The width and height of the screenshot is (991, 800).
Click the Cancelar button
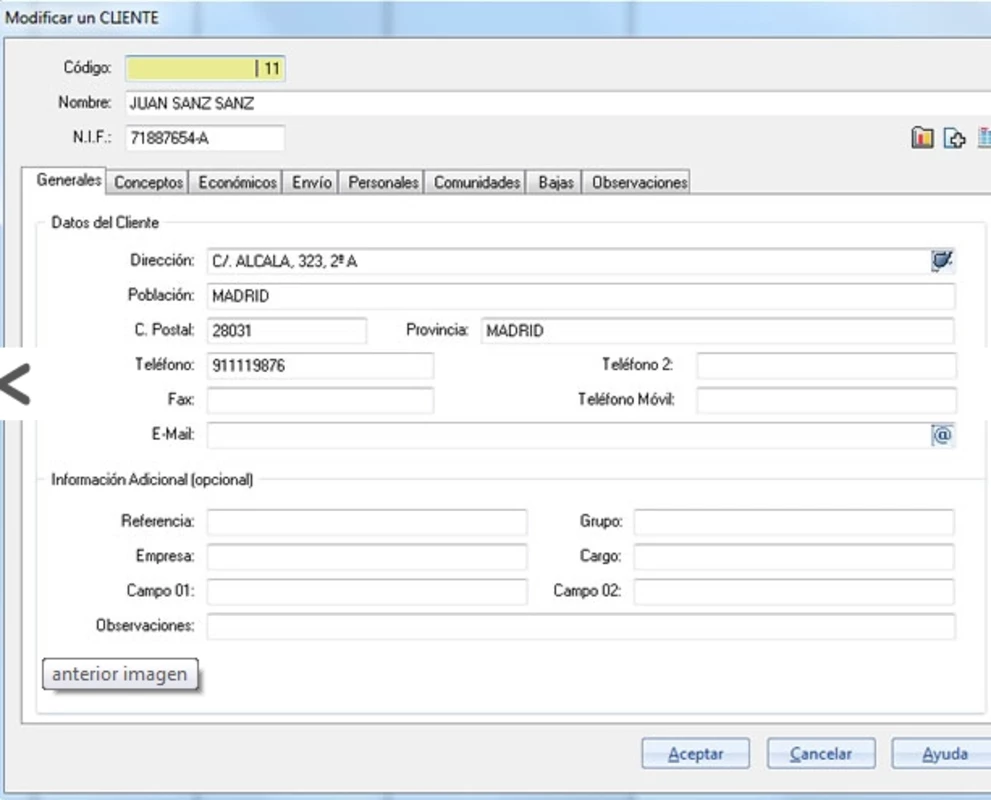[x=820, y=753]
